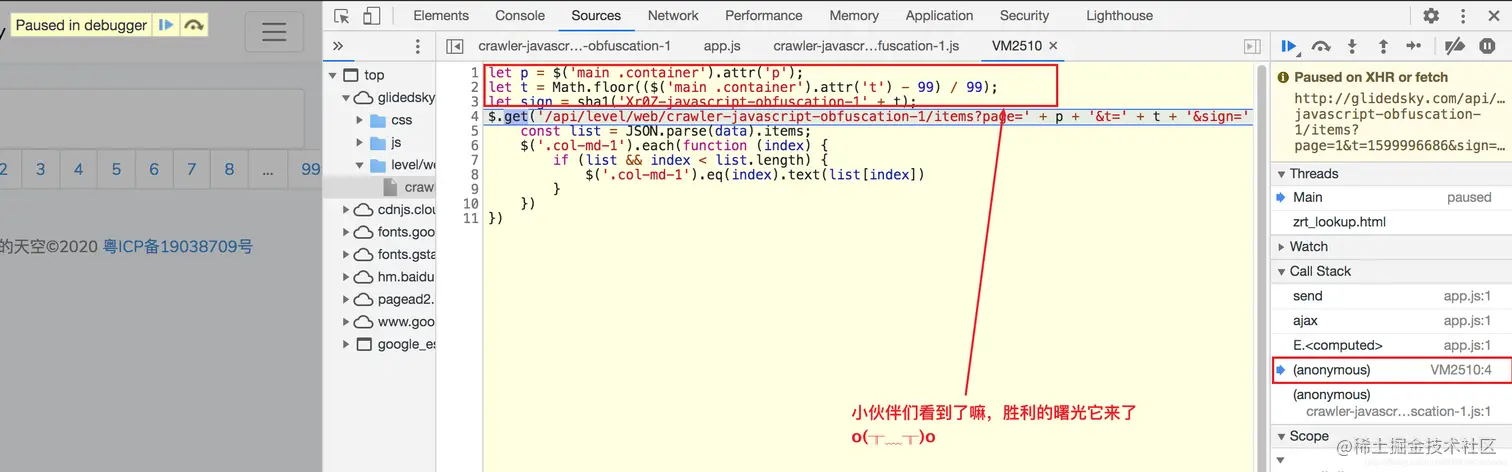Screen dimensions: 1512x472
Task: Expand the fonts.gsta domain node
Action: [347, 255]
